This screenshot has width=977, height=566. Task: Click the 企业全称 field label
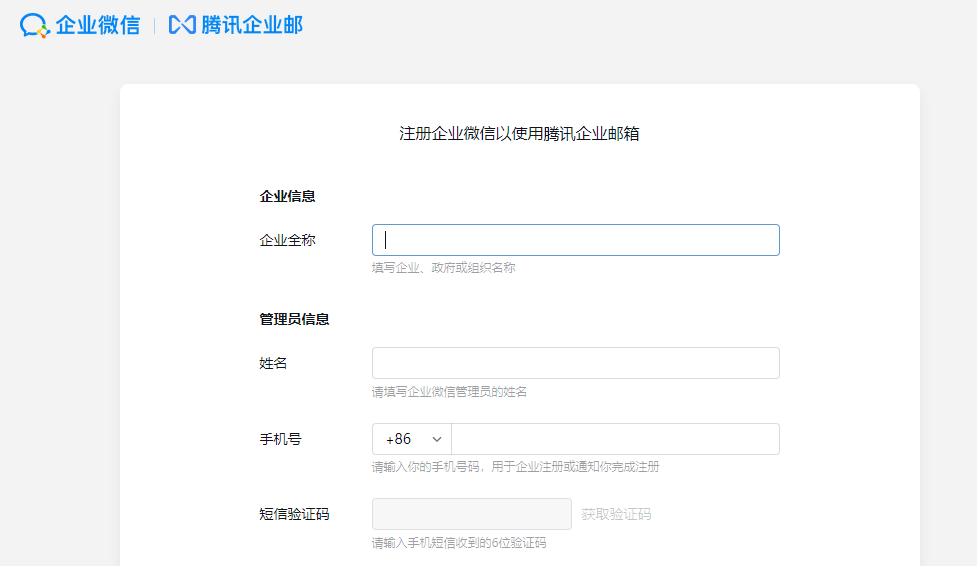click(287, 240)
